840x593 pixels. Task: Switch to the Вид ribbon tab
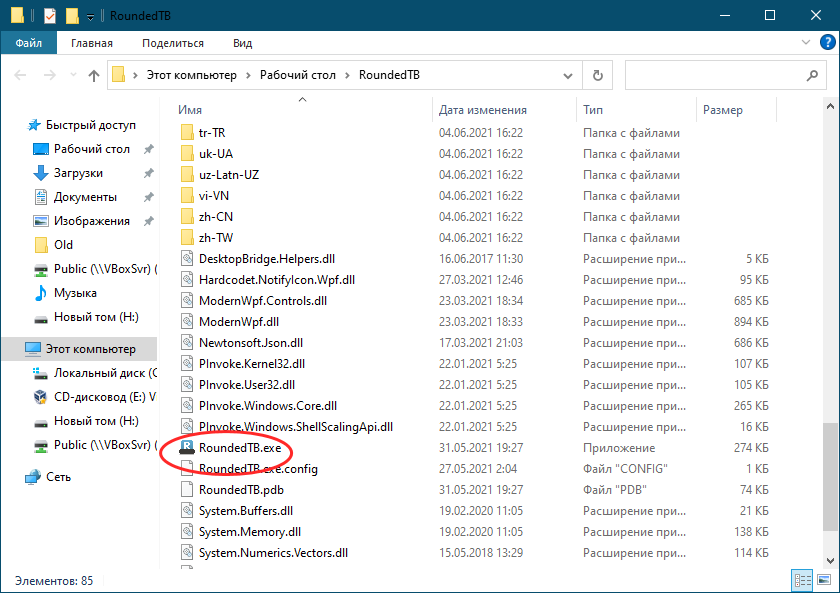[x=242, y=43]
